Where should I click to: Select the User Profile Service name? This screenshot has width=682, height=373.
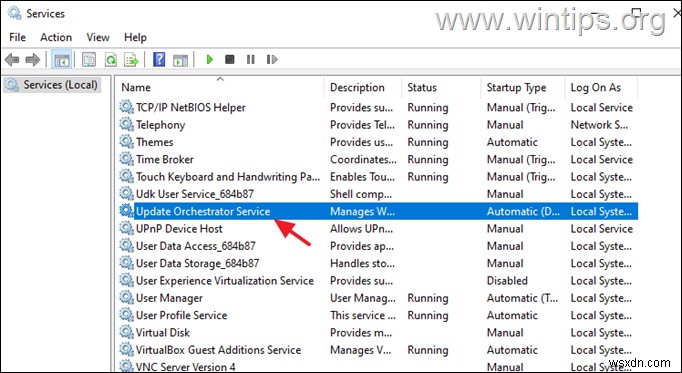coord(181,316)
